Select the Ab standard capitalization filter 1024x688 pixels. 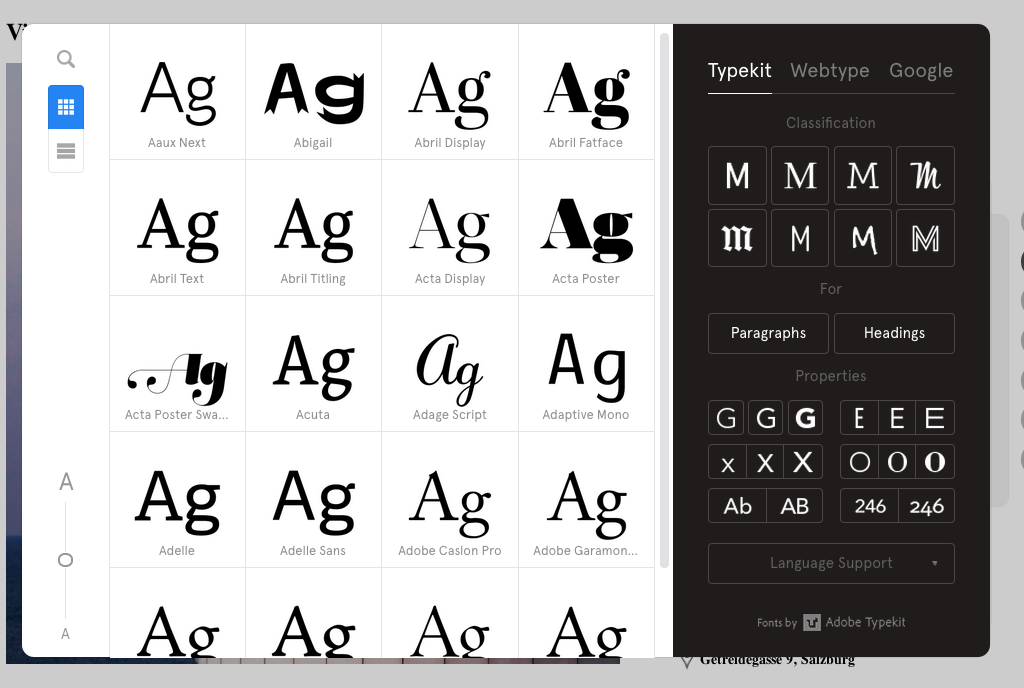click(x=737, y=506)
